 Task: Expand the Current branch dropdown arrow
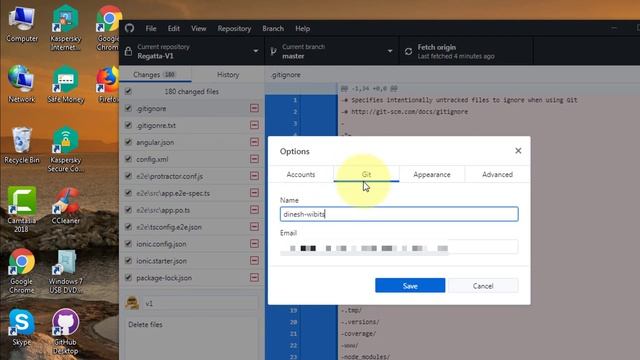pos(390,51)
